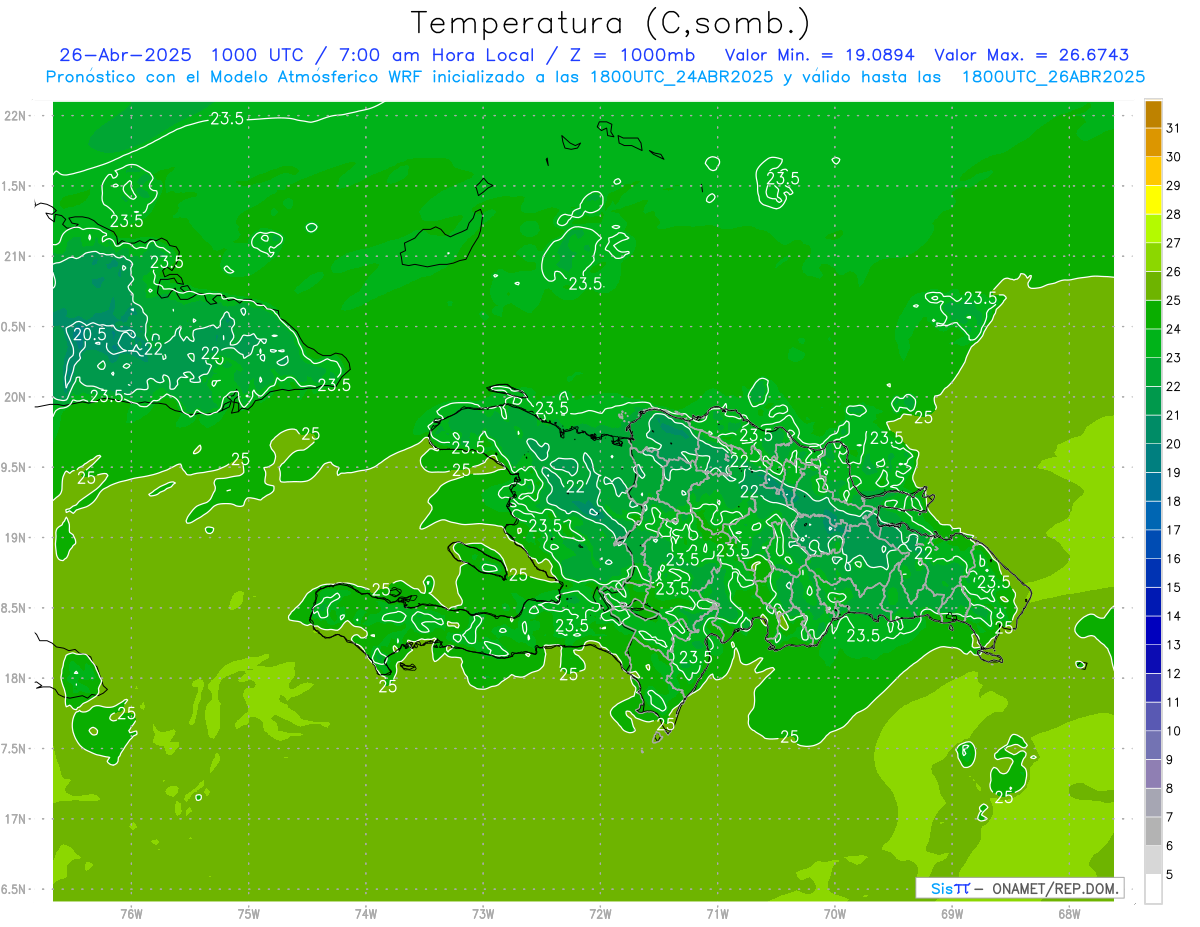Click the teal swatch between 19 and 20
The image size is (1200, 927).
(1153, 458)
